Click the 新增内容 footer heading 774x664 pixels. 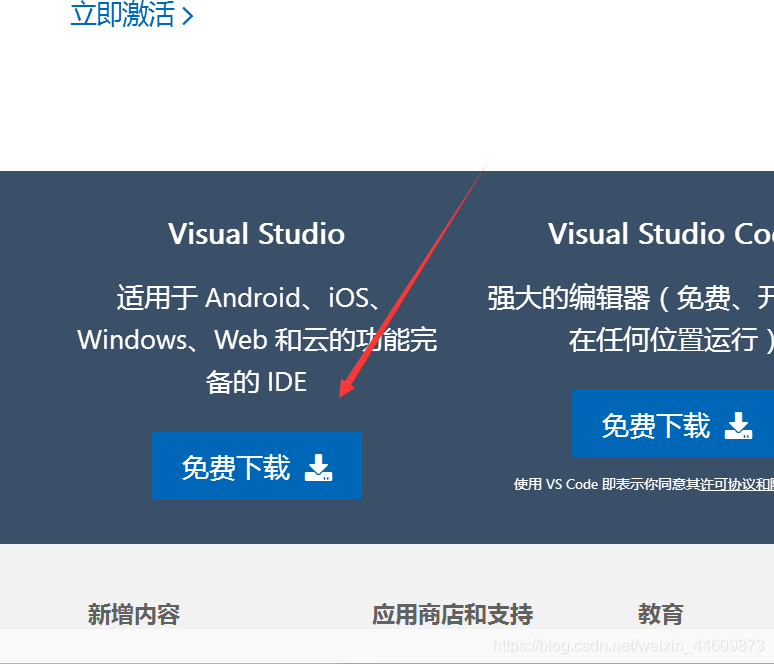click(x=134, y=614)
